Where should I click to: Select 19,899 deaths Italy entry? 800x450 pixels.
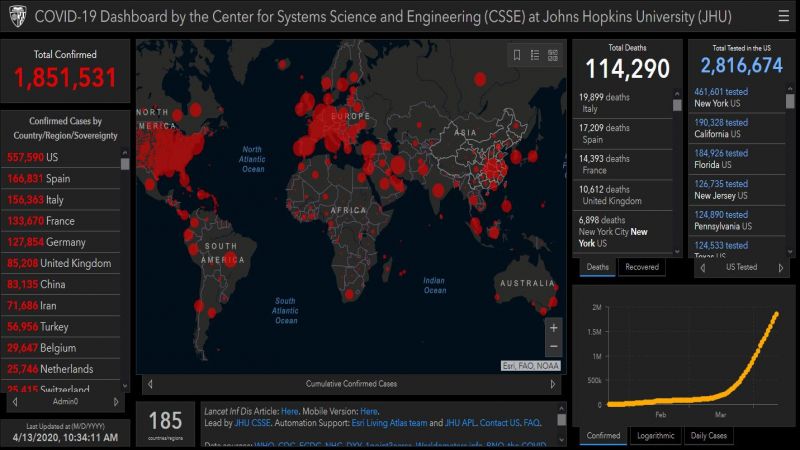point(623,103)
